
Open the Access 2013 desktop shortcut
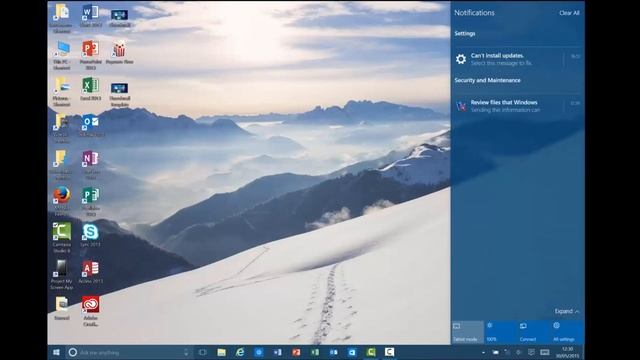(91, 271)
